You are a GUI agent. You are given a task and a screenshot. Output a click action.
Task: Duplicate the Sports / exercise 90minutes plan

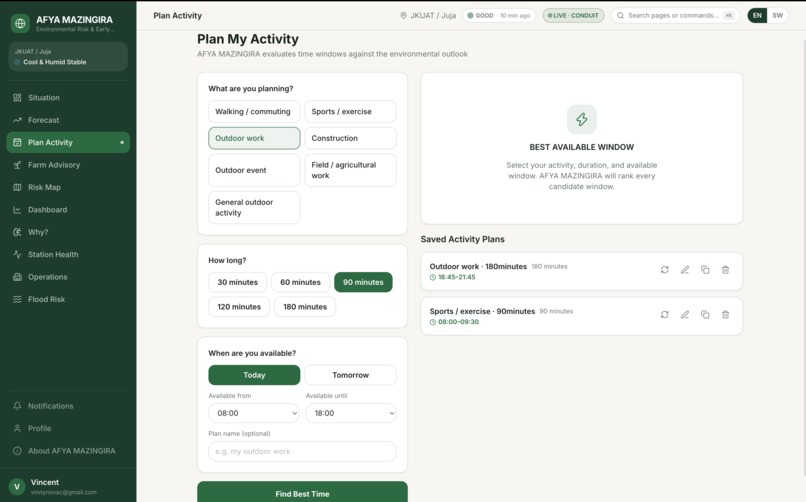pos(705,314)
